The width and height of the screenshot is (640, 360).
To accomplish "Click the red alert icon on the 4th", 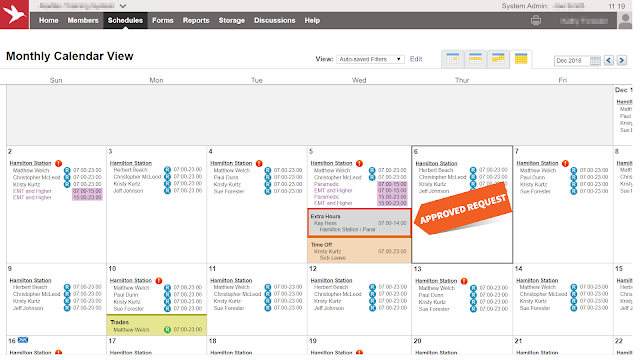I will tap(259, 163).
